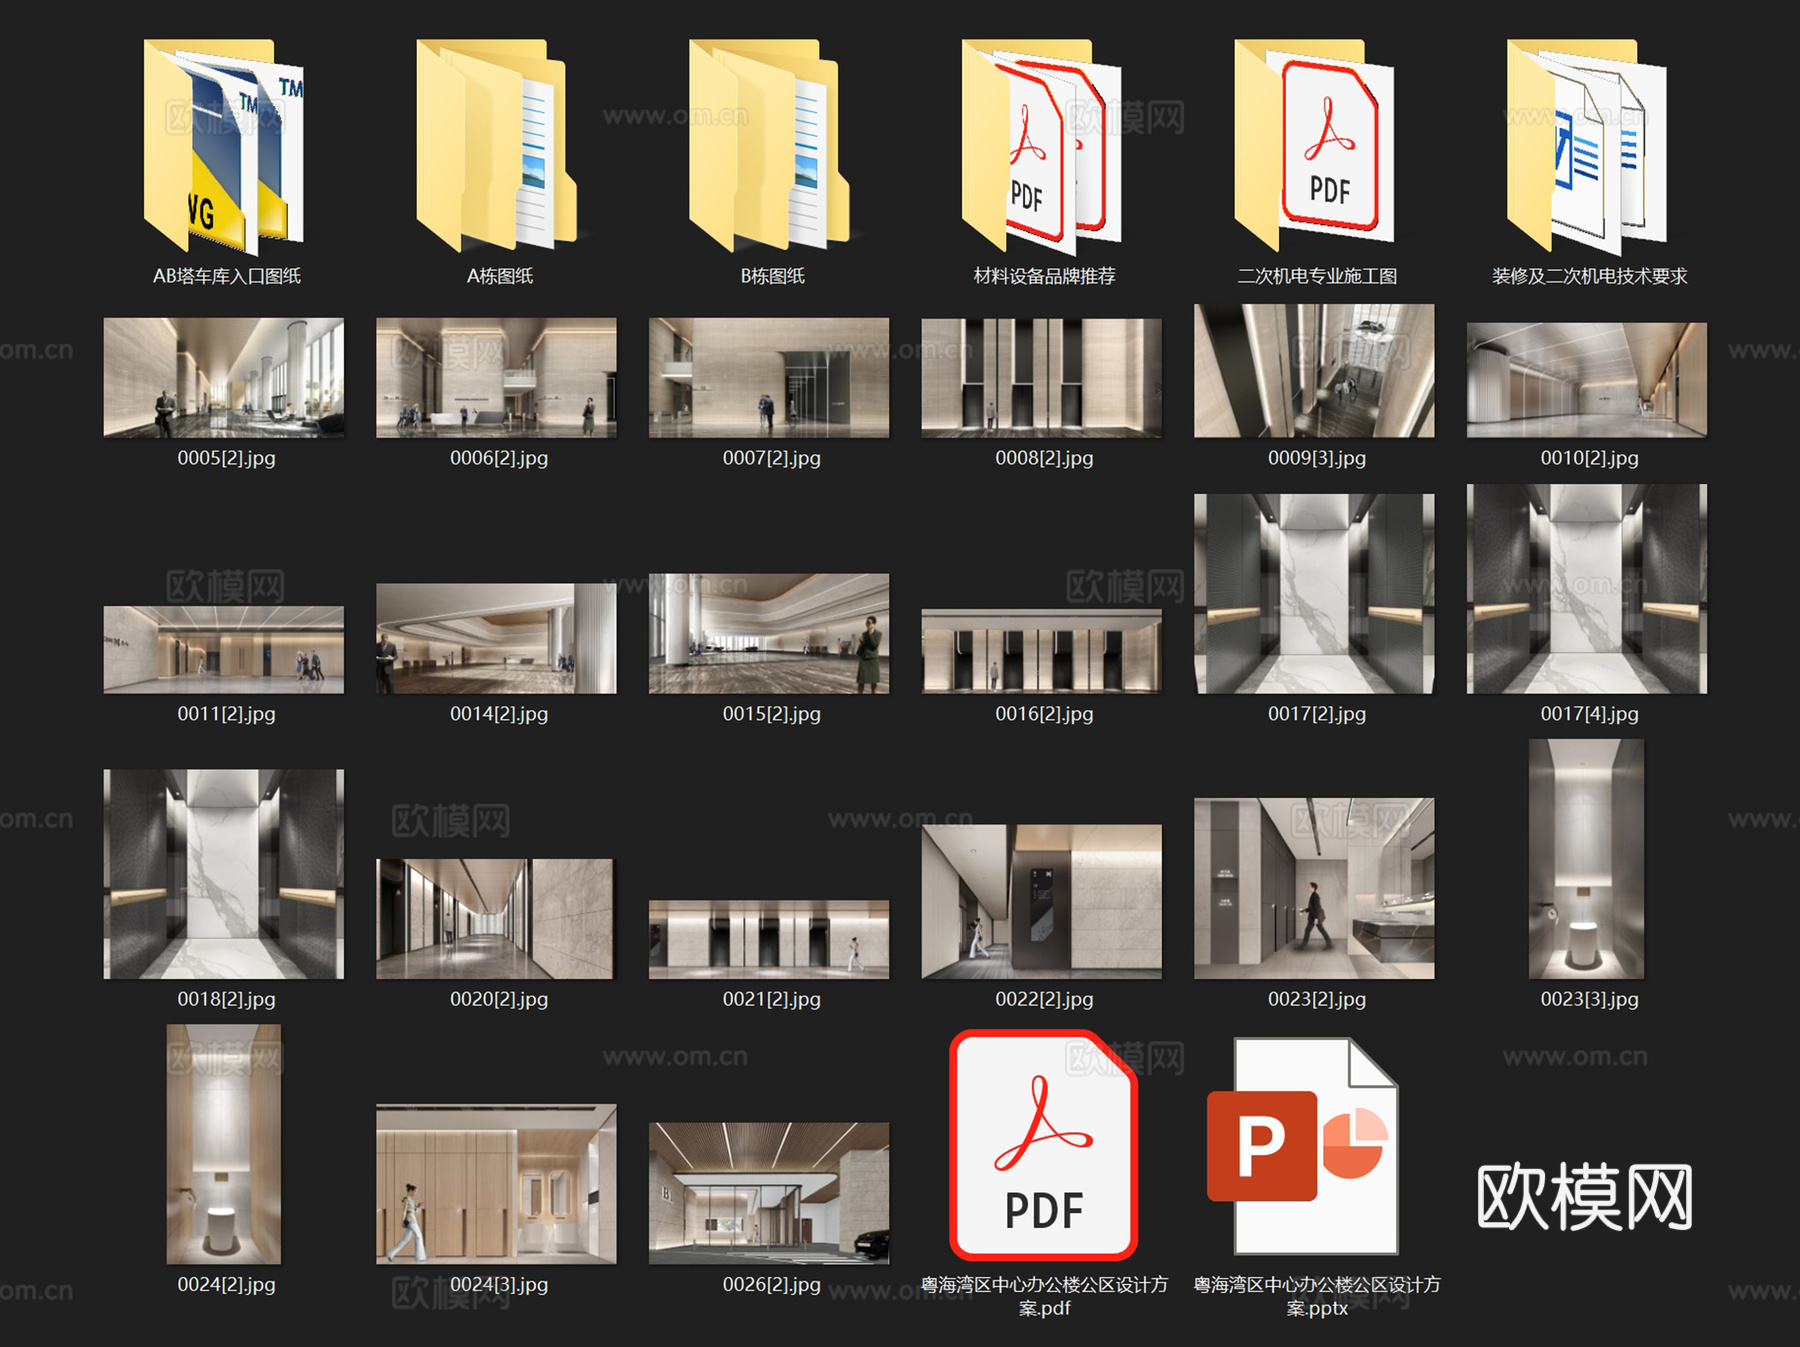Viewport: 1800px width, 1347px height.
Task: Open the 装修及二次机电技术要求 folder
Action: point(1588,147)
